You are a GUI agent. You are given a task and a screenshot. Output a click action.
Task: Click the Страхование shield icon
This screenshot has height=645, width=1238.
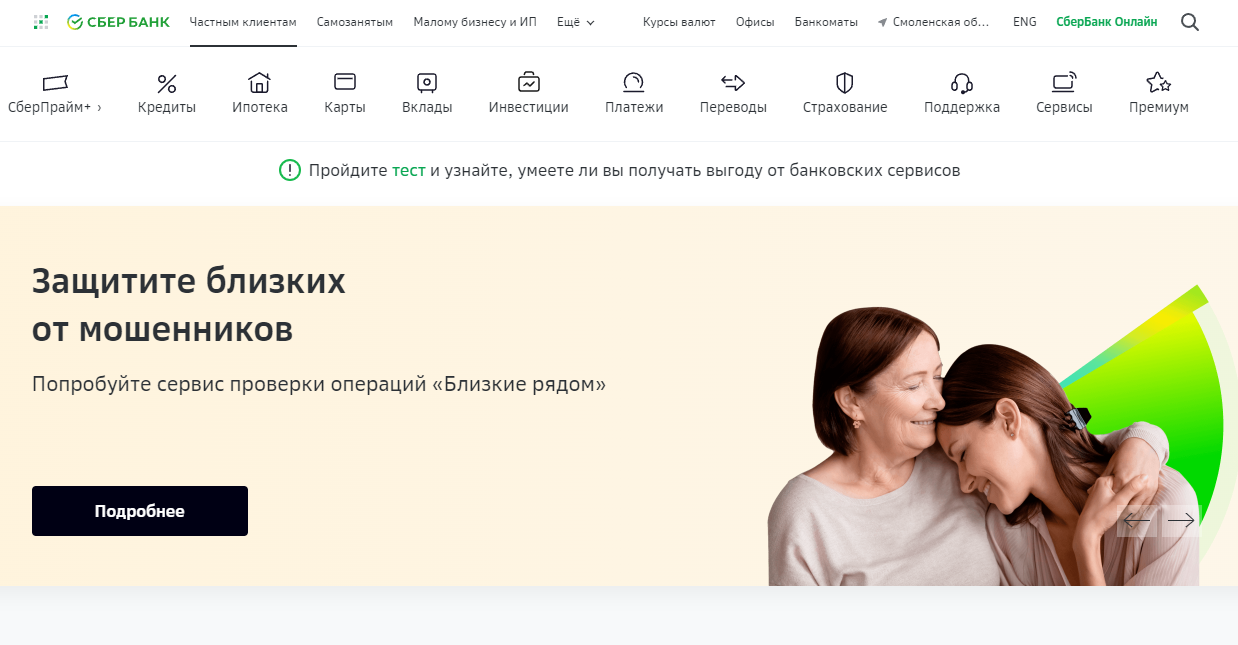845,83
